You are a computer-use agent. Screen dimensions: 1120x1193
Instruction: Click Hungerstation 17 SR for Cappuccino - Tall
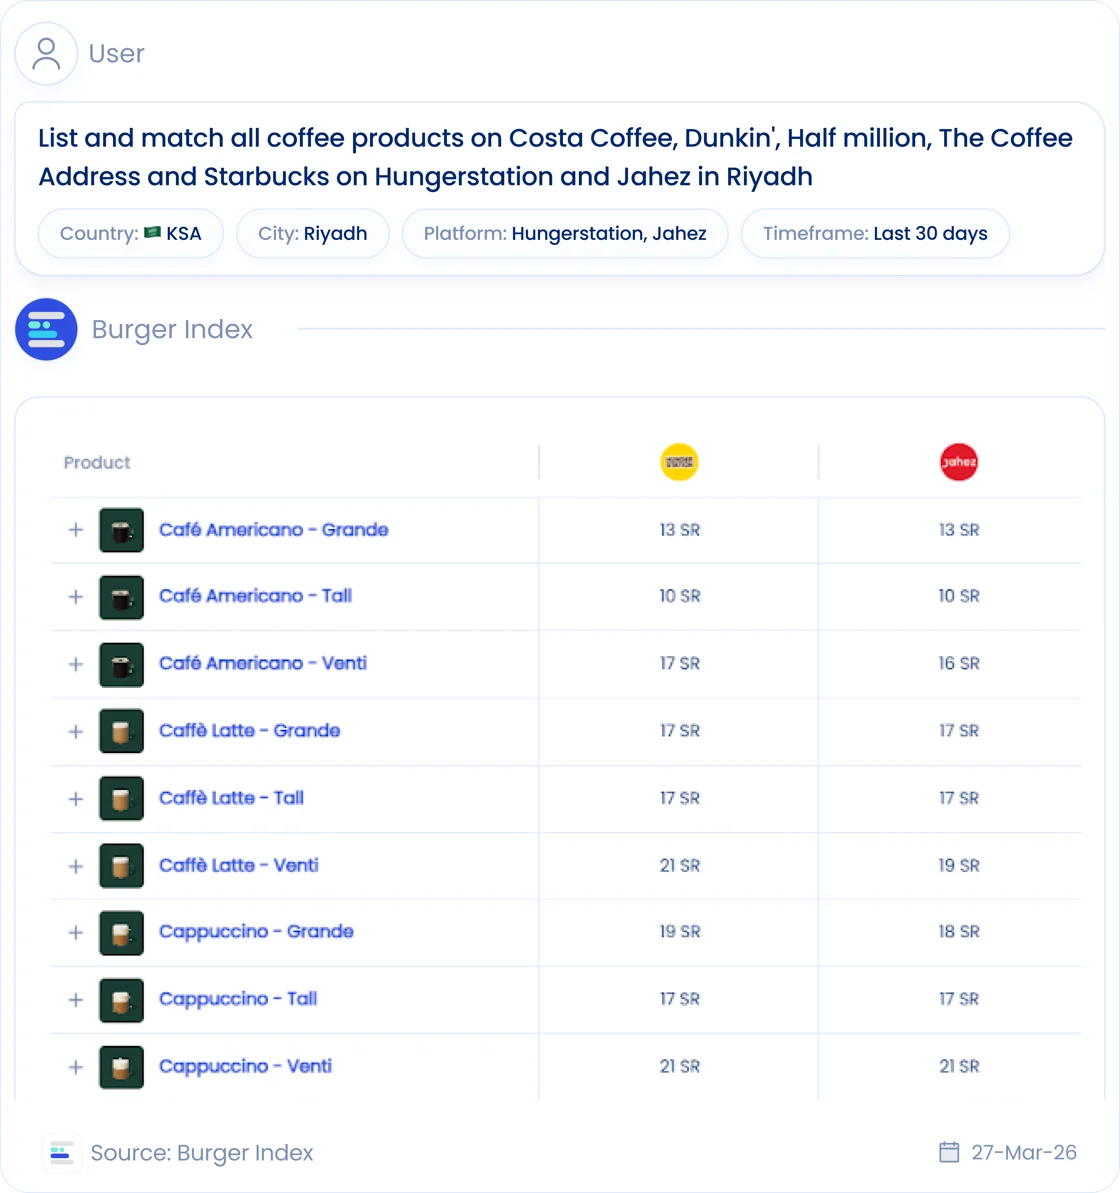(679, 999)
